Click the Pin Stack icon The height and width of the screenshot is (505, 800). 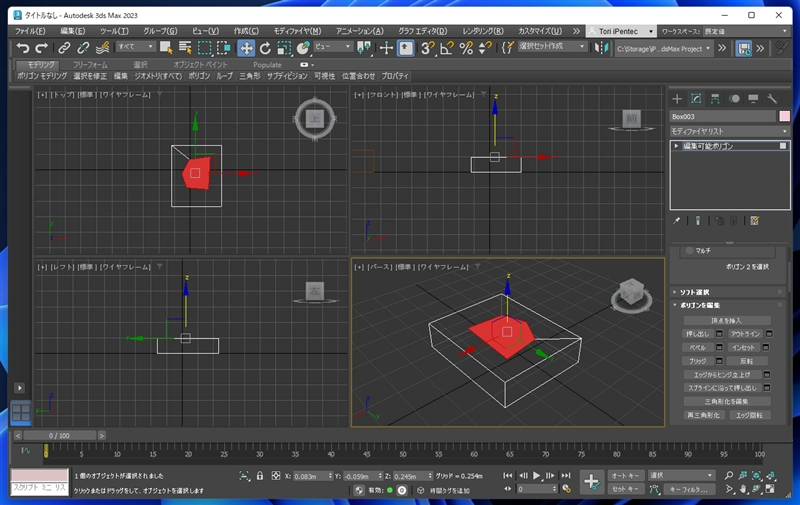pos(677,221)
